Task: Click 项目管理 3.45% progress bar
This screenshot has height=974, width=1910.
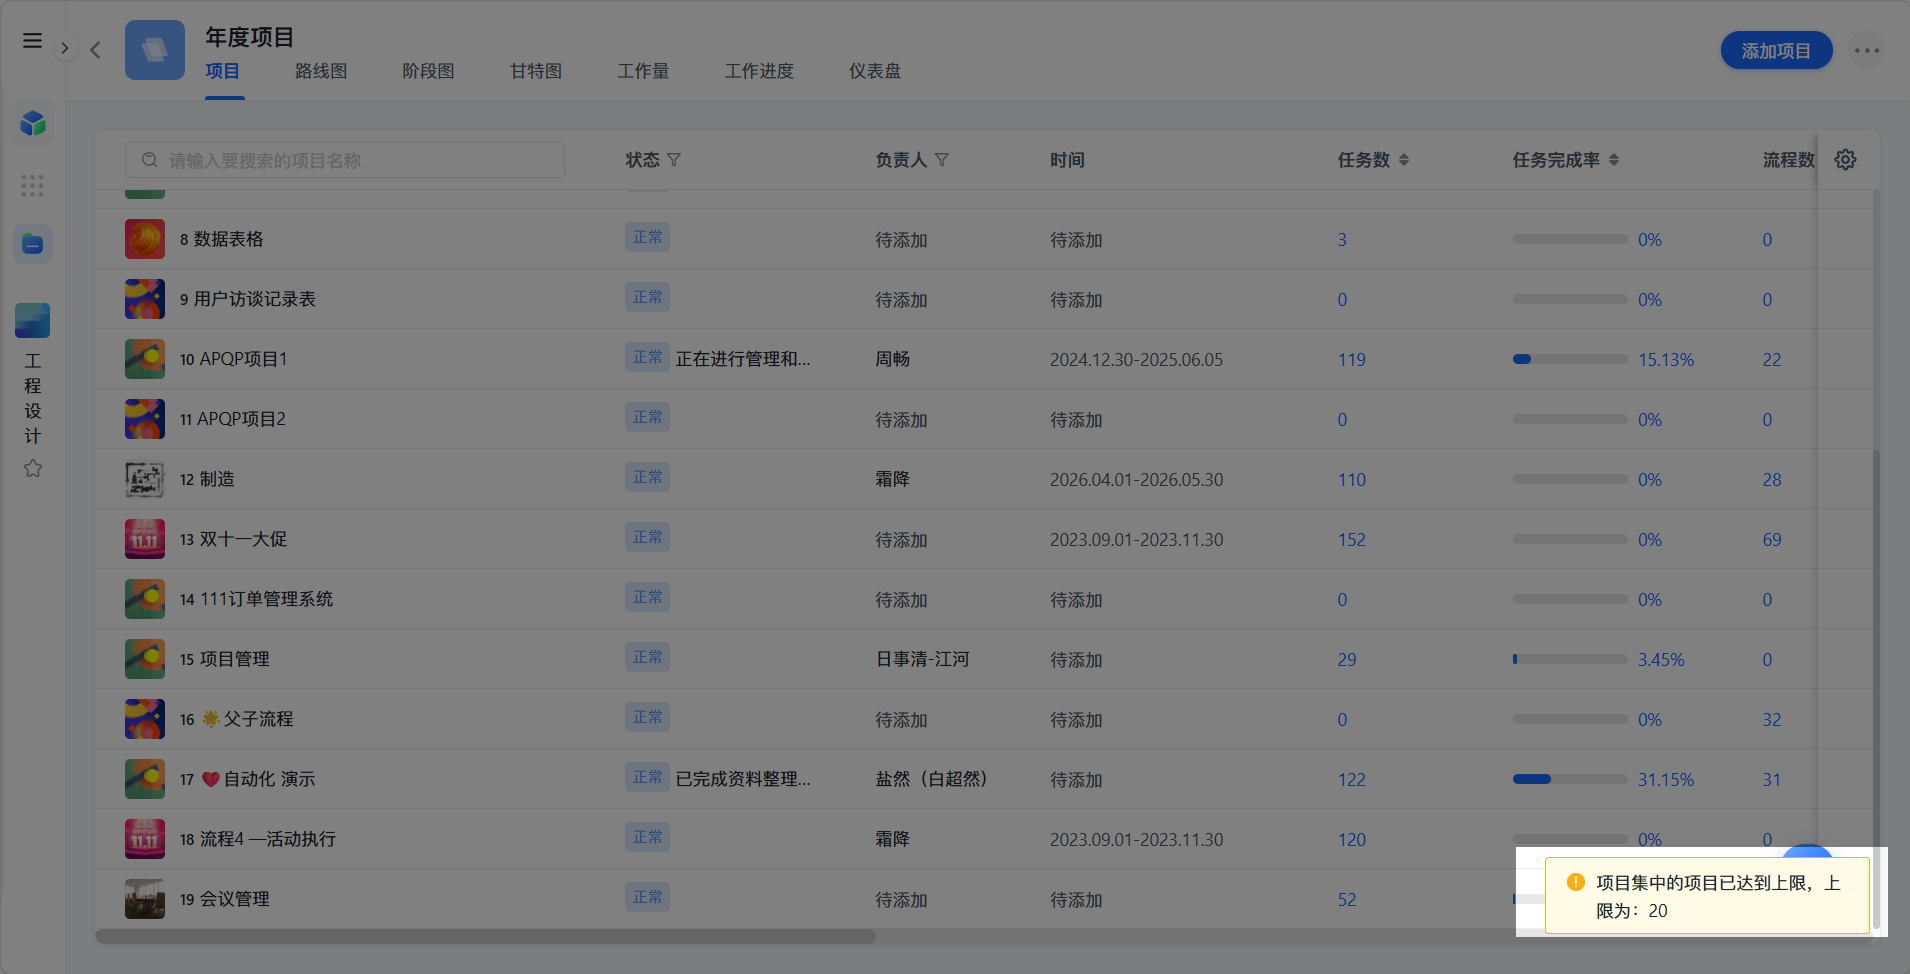Action: tap(1570, 659)
